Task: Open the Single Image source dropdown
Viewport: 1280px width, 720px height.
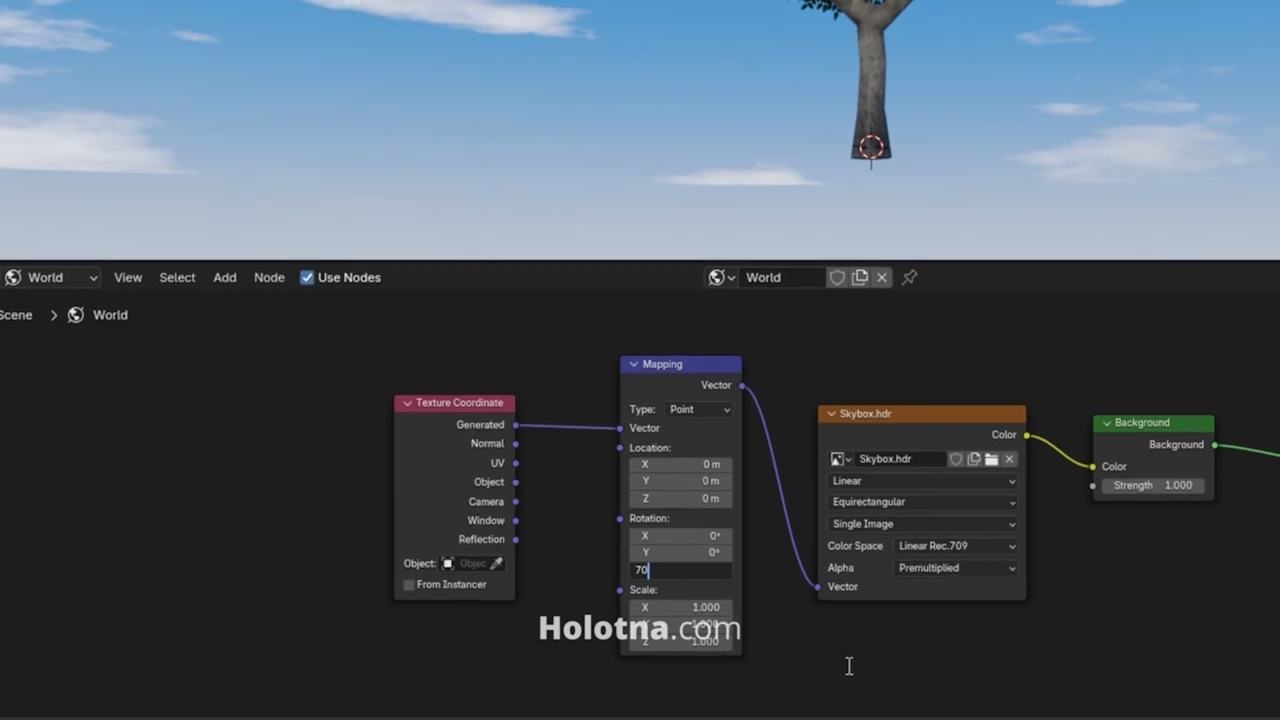Action: (923, 524)
